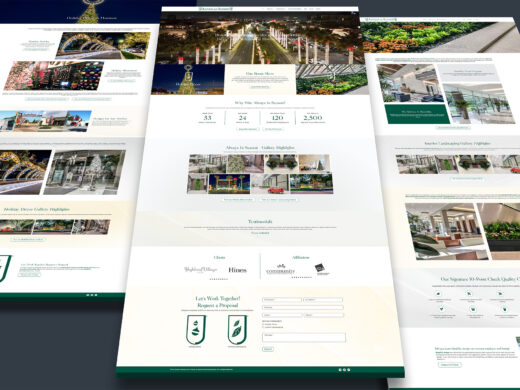Open last thumbnail, bottom row, center gallery
Viewport: 520px width, 390px height.
pyautogui.click(x=311, y=184)
